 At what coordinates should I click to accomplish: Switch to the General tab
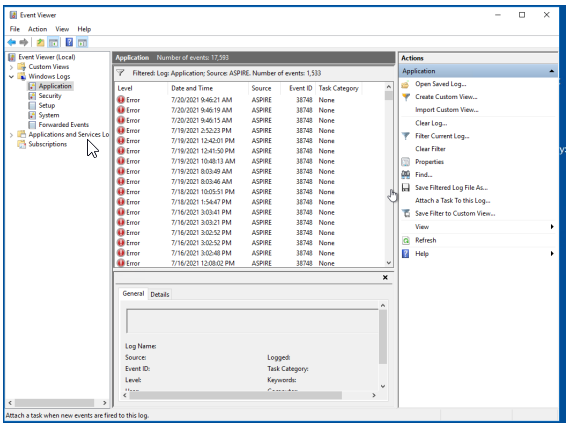coord(133,294)
